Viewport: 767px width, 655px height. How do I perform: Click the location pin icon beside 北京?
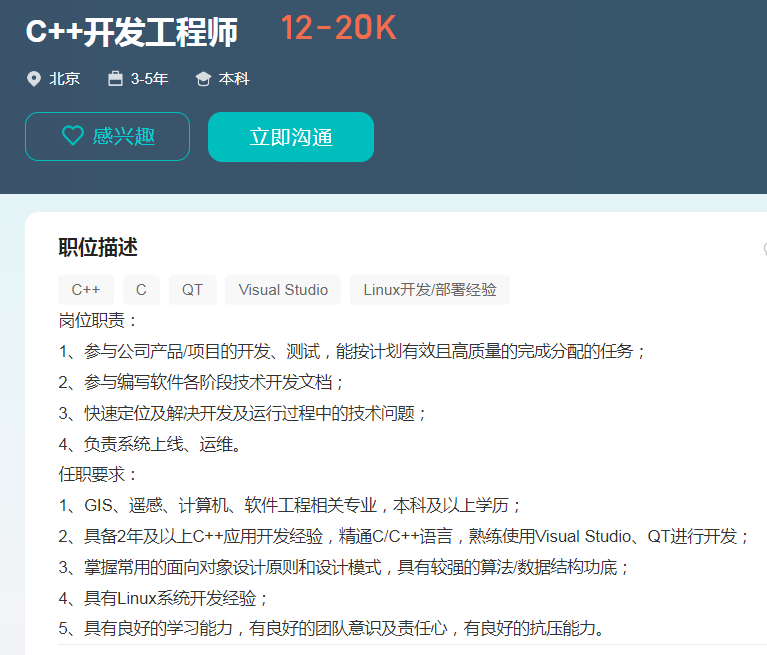click(x=34, y=79)
